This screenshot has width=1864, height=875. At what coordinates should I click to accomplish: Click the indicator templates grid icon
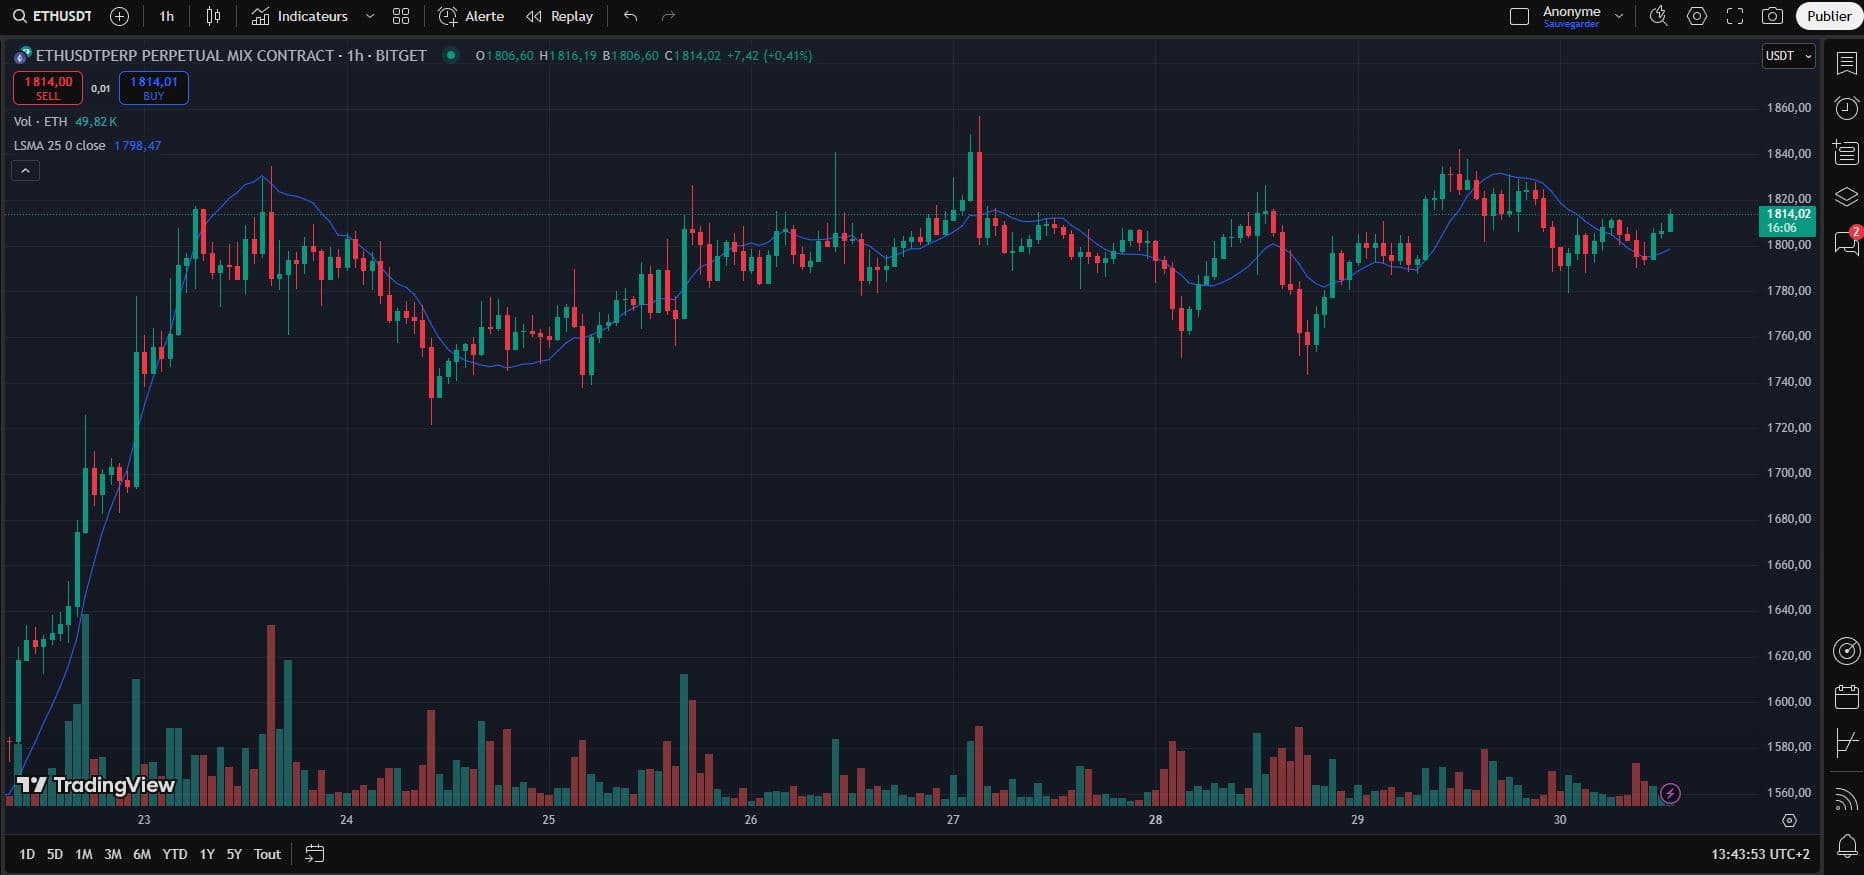(x=401, y=16)
